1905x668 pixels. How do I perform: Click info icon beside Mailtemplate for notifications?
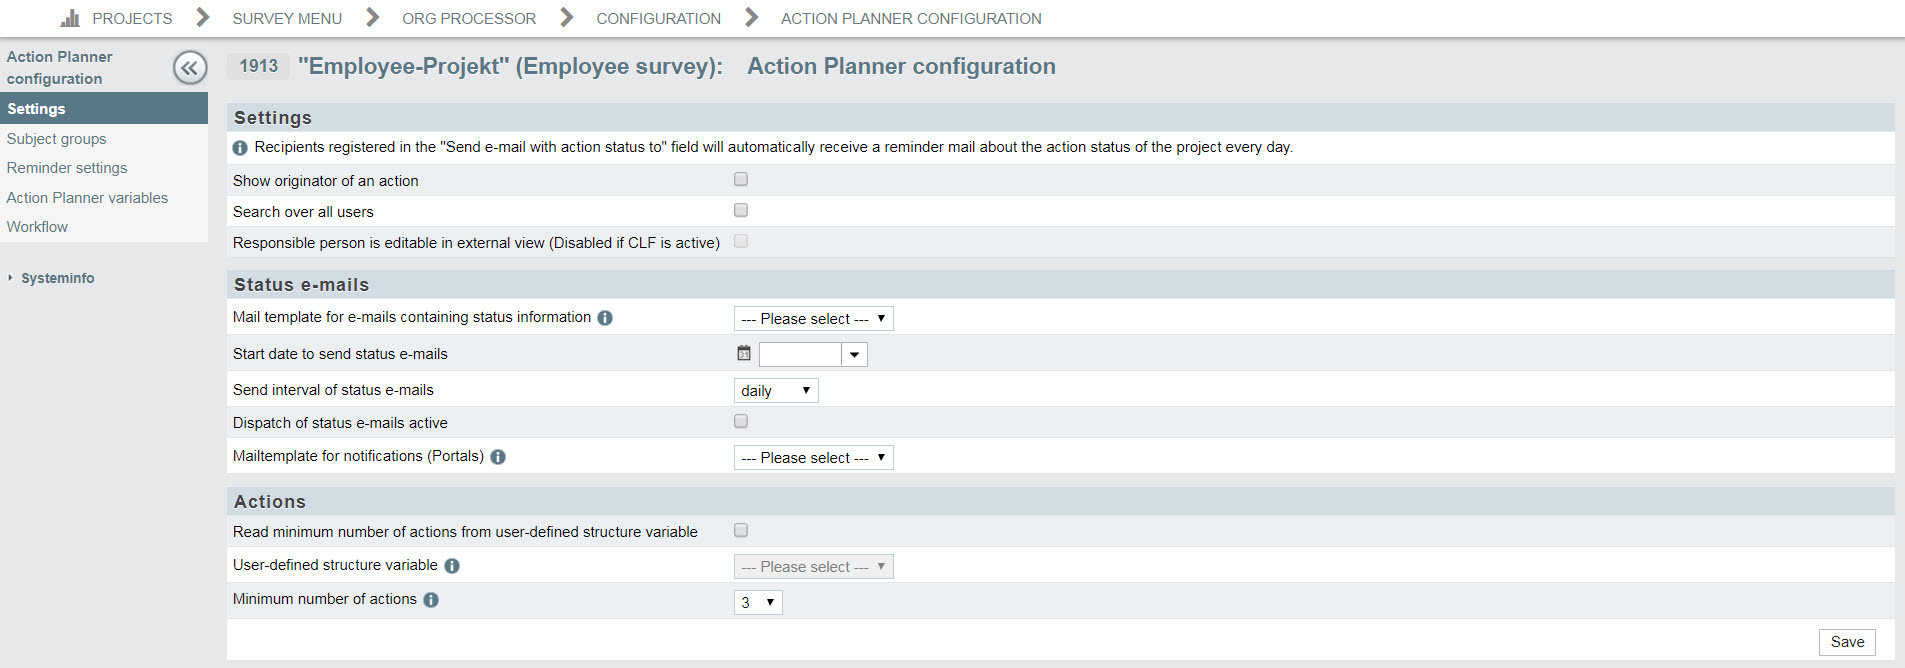(x=498, y=457)
